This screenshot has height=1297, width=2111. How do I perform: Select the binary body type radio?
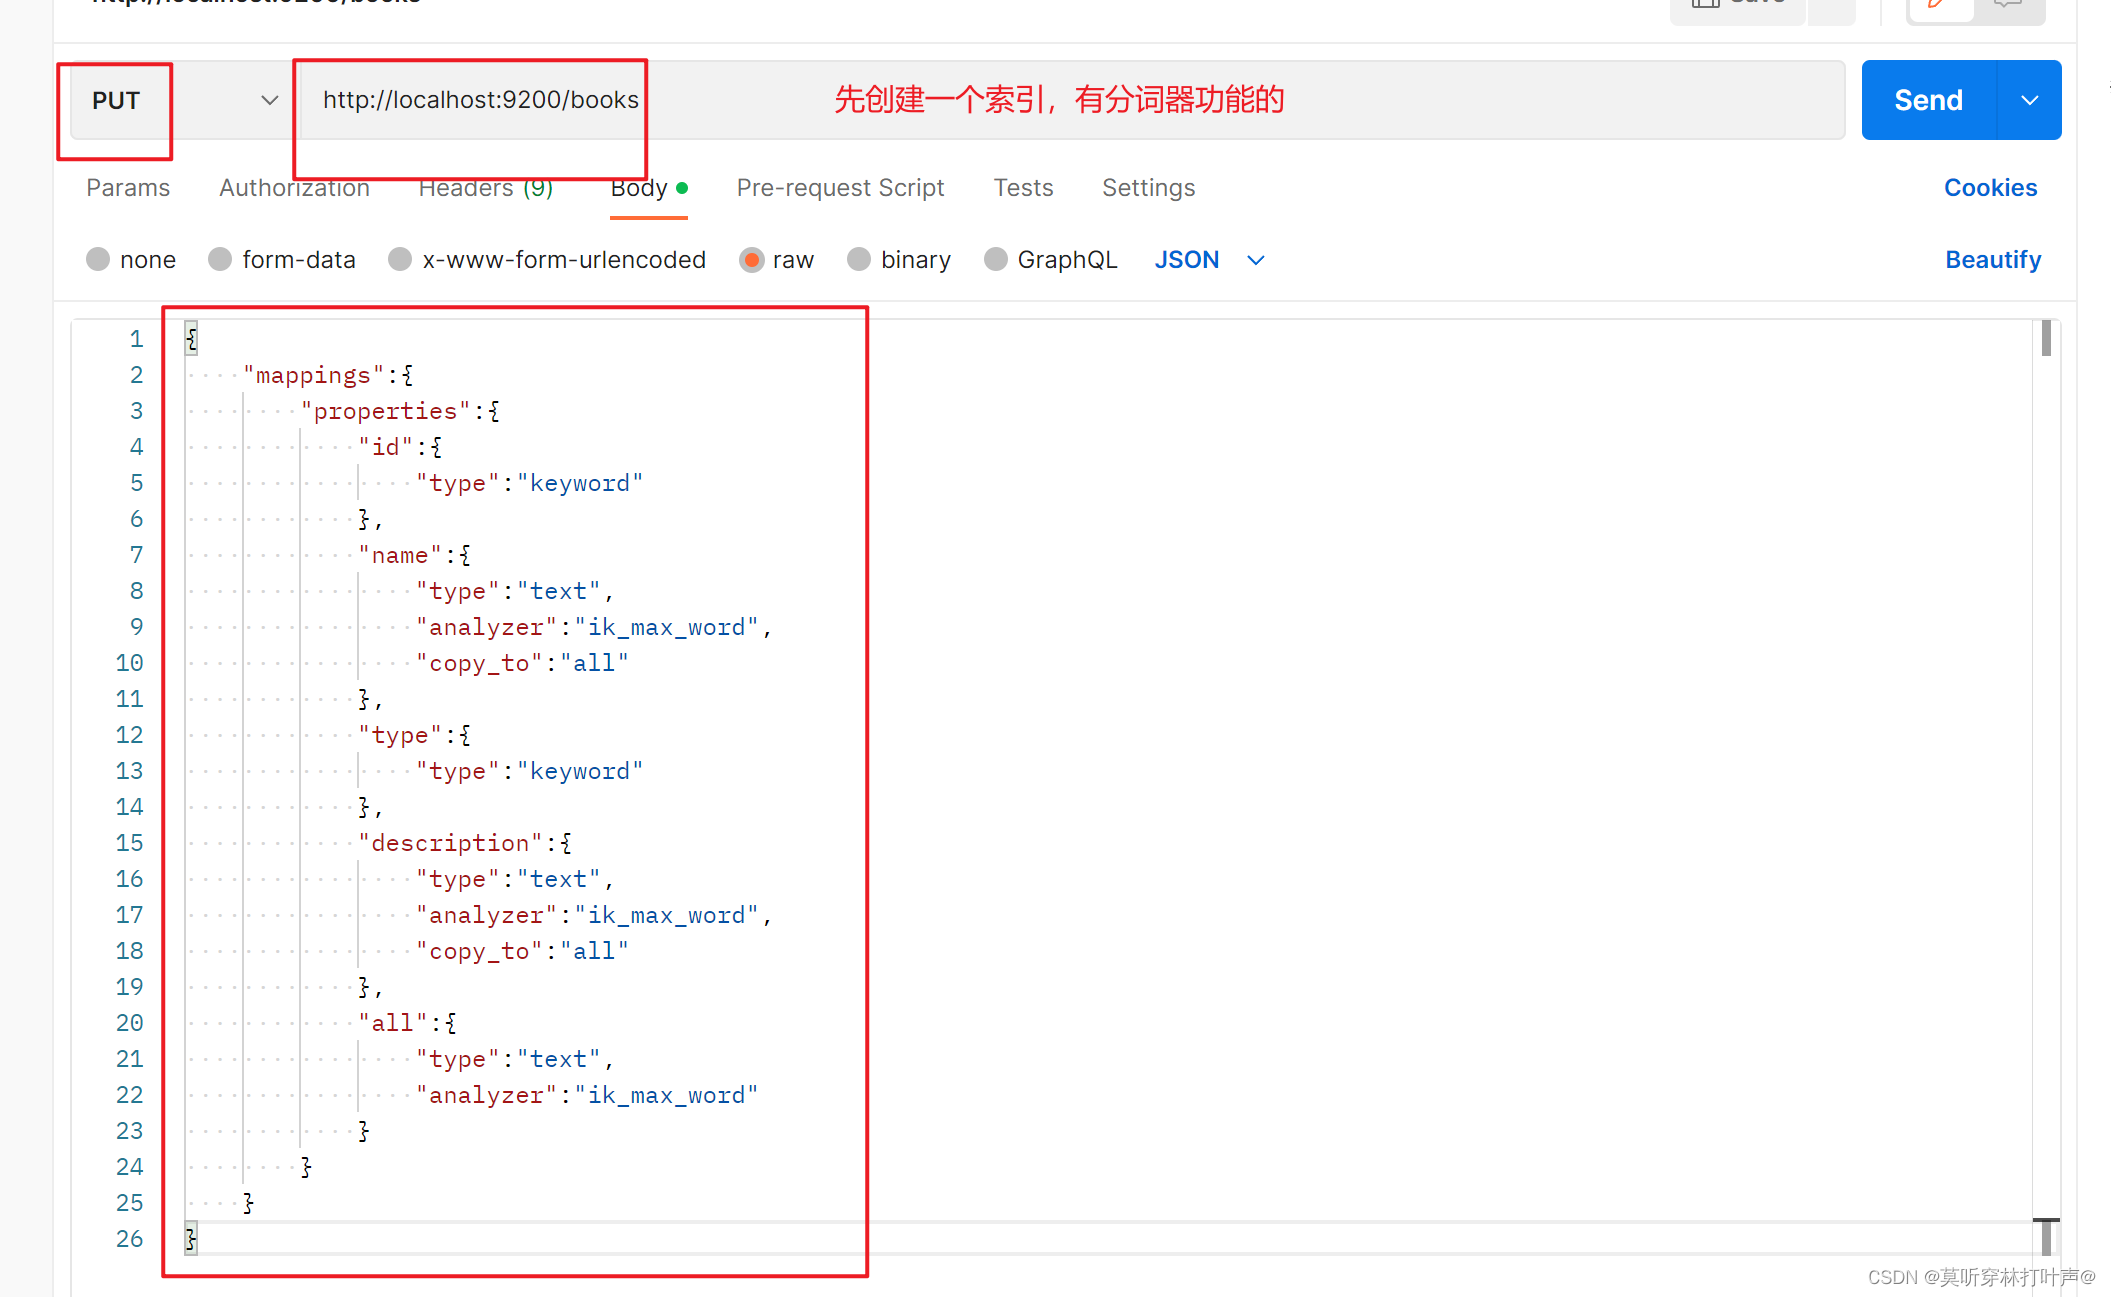[x=859, y=260]
